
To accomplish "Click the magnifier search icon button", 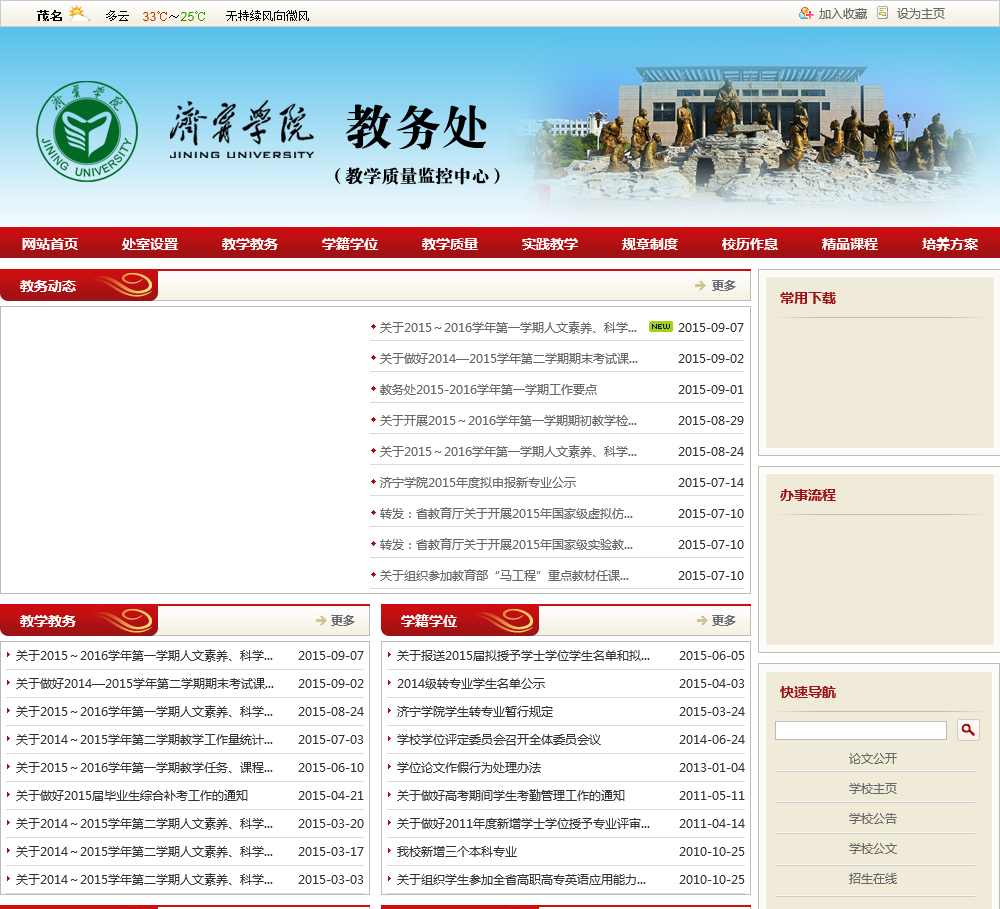I will click(968, 730).
